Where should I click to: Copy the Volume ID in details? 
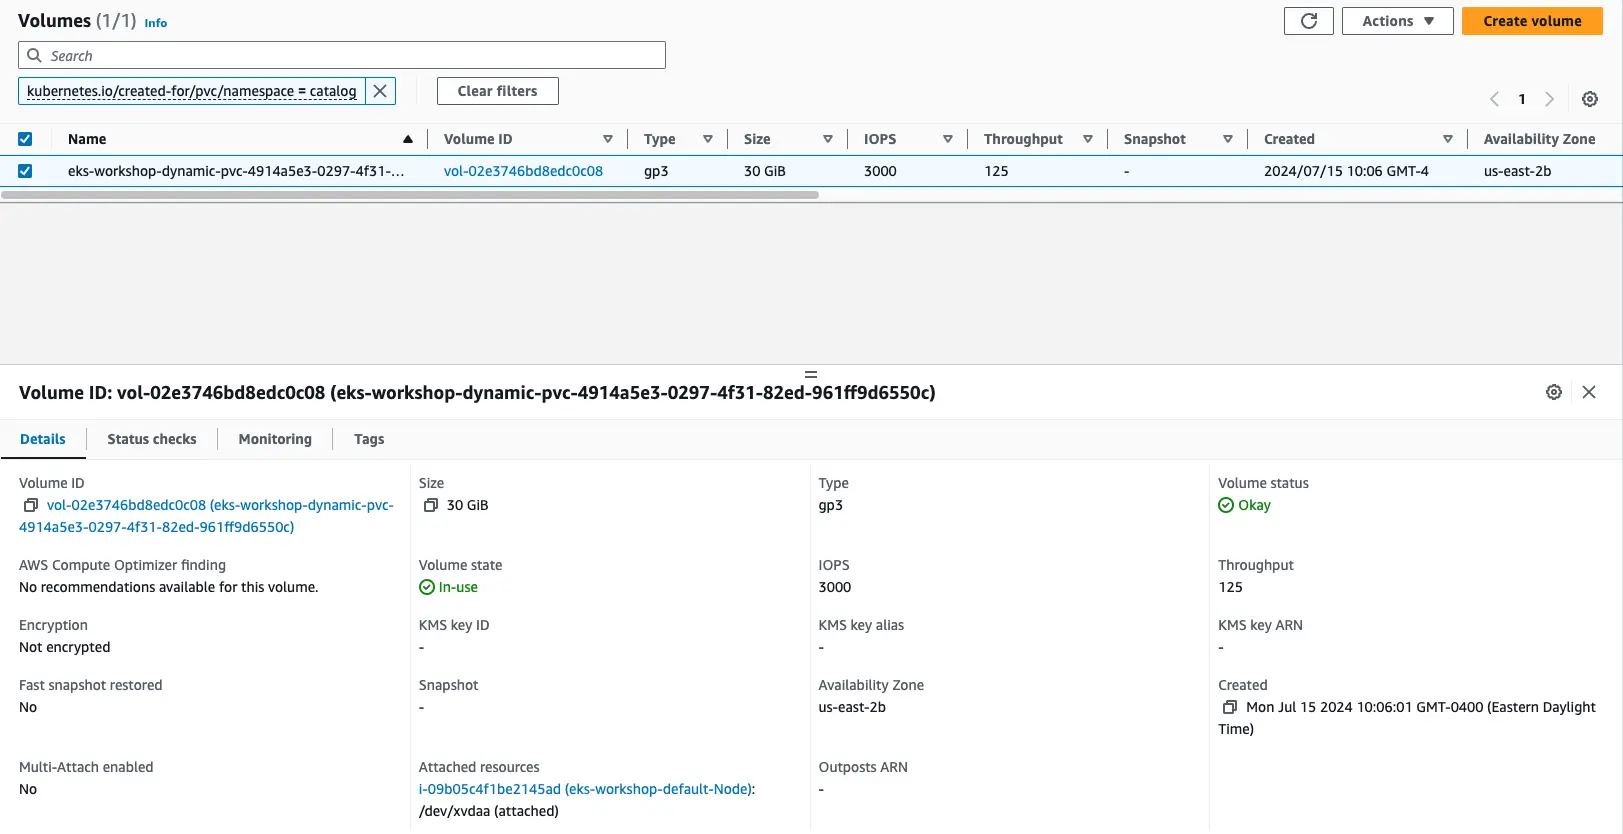pyautogui.click(x=31, y=506)
